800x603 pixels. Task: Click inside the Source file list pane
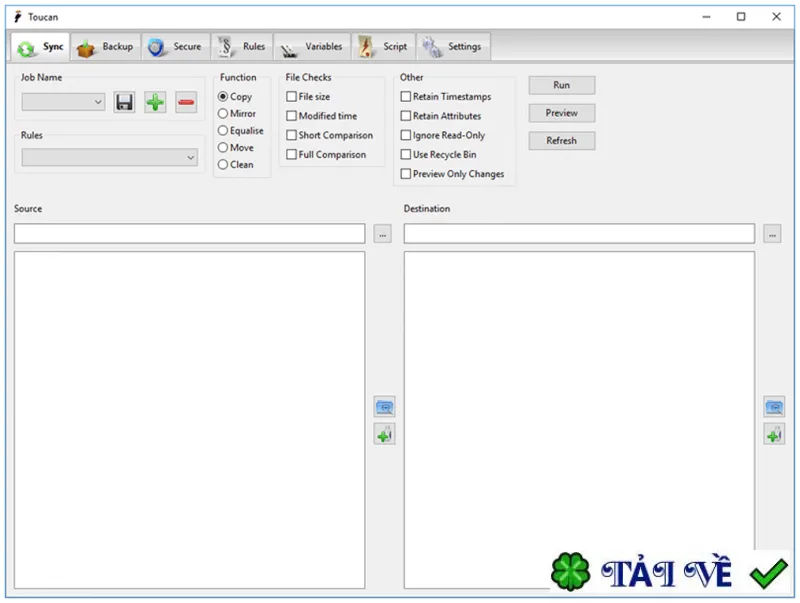coord(190,420)
